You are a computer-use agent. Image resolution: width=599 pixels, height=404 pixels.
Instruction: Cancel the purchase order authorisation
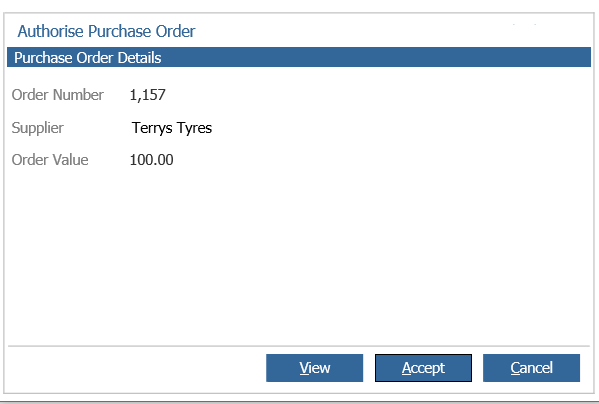click(531, 368)
